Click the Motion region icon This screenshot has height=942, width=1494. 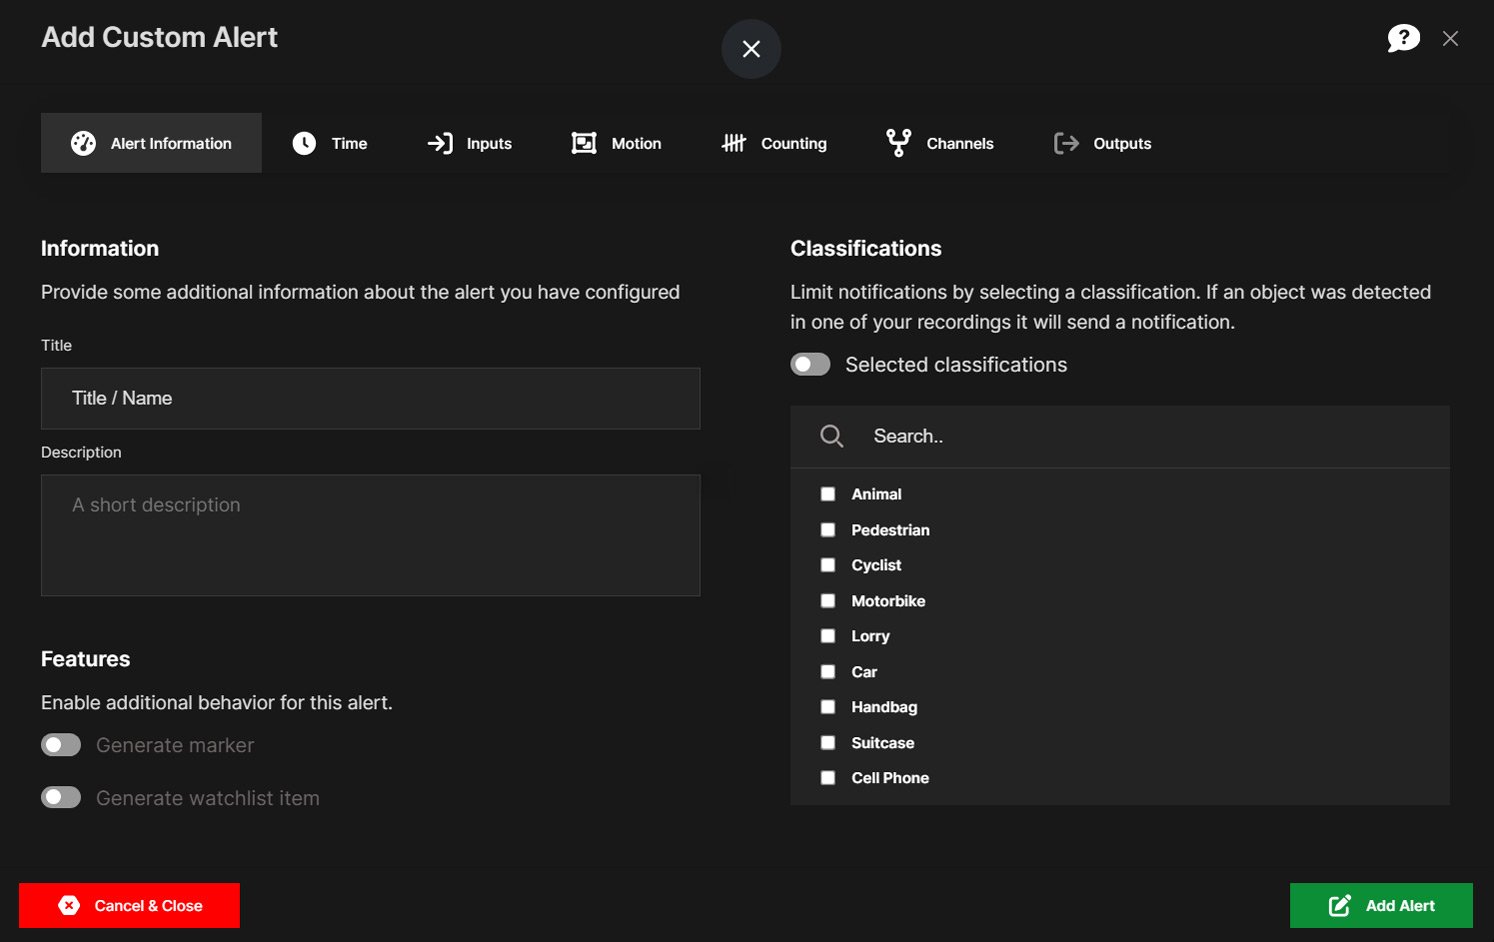[584, 143]
